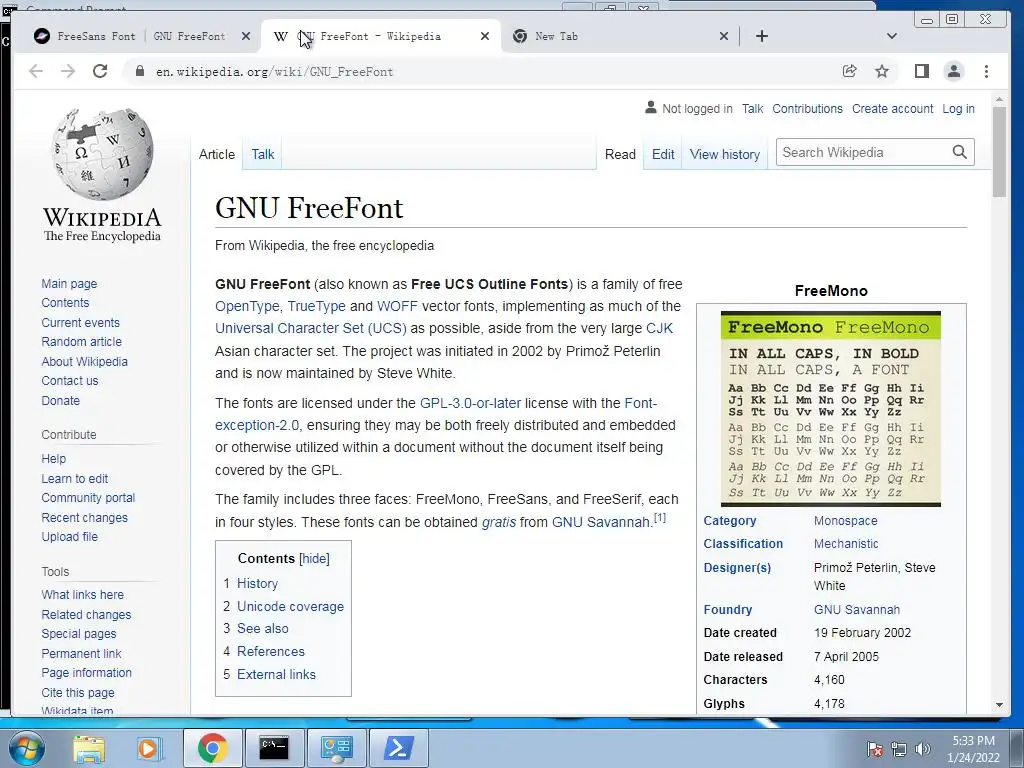Viewport: 1024px width, 768px height.
Task: Open the Edit tab
Action: coord(663,155)
